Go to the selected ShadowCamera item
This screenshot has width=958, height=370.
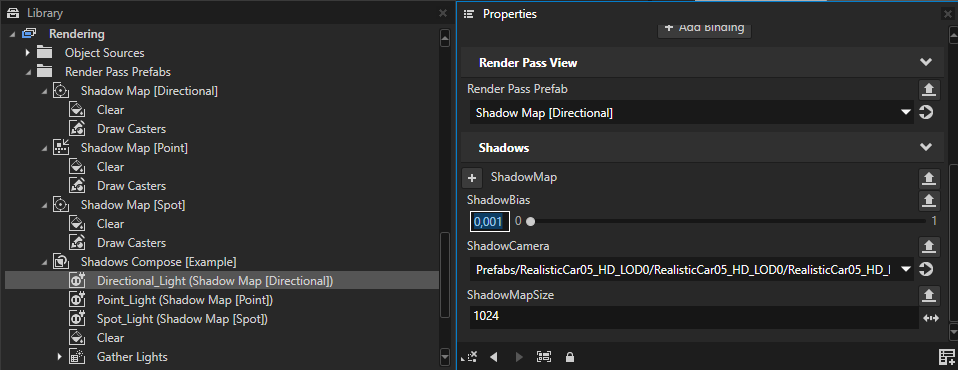[926, 269]
